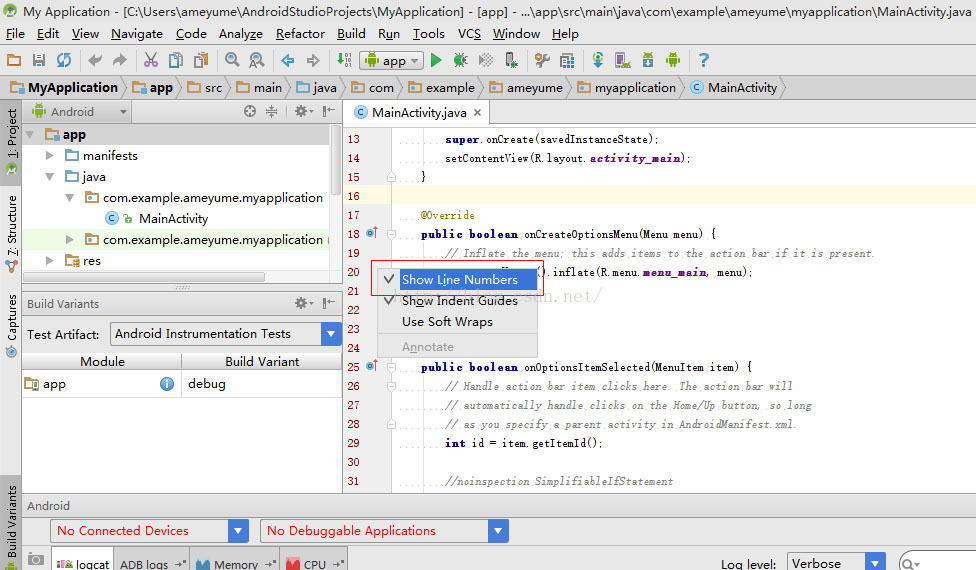This screenshot has width=976, height=570.
Task: Open the File menu
Action: 15,34
